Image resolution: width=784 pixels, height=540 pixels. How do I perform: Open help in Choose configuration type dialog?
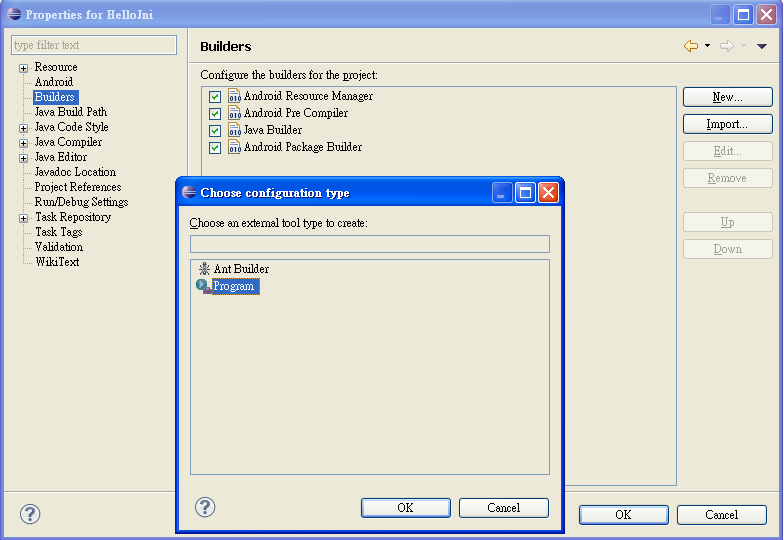[x=205, y=507]
